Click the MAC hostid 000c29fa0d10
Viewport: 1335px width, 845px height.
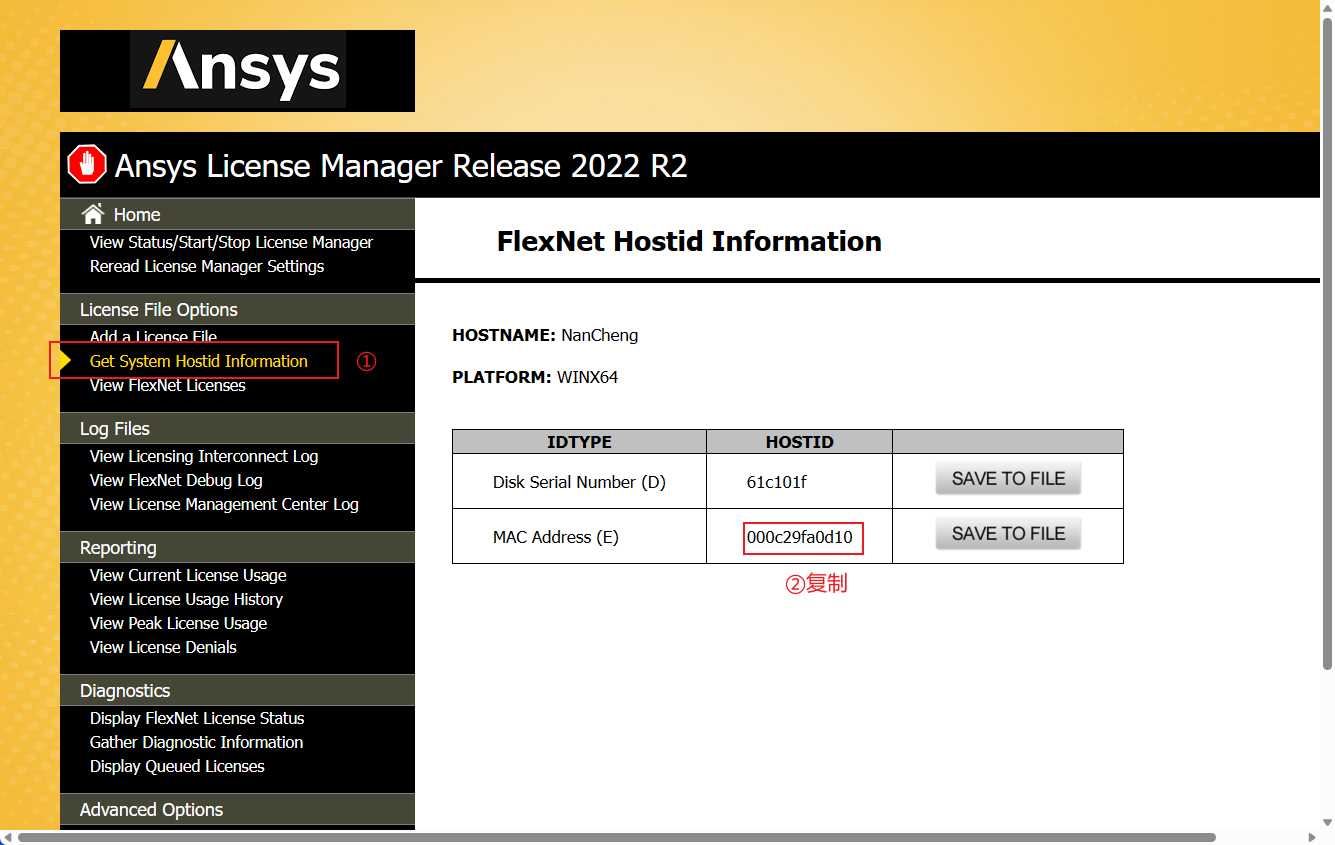point(800,537)
